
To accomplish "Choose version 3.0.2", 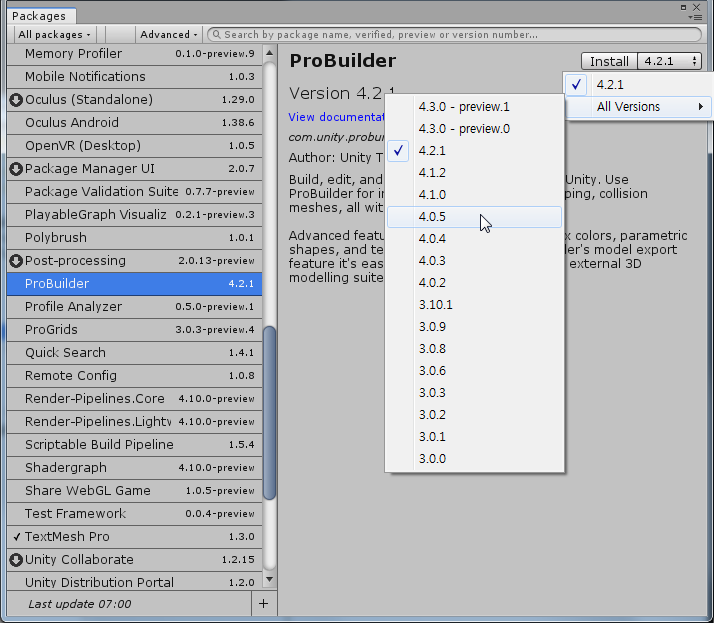I will click(474, 415).
